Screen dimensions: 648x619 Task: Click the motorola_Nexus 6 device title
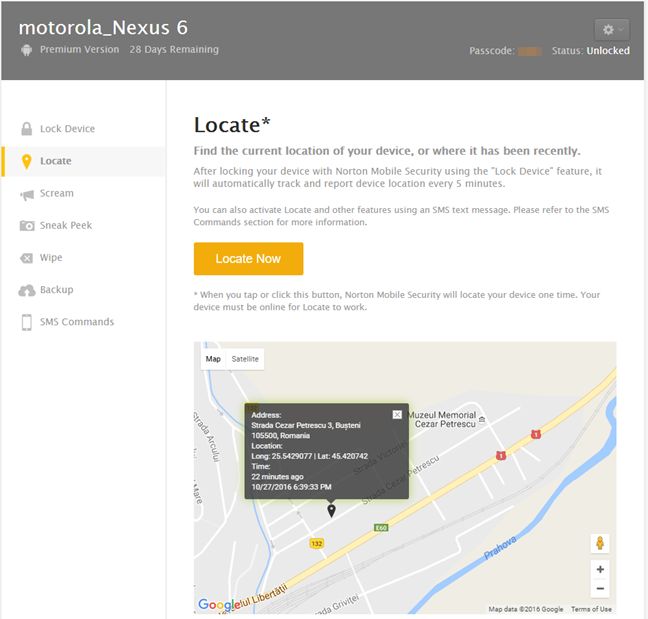[103, 28]
